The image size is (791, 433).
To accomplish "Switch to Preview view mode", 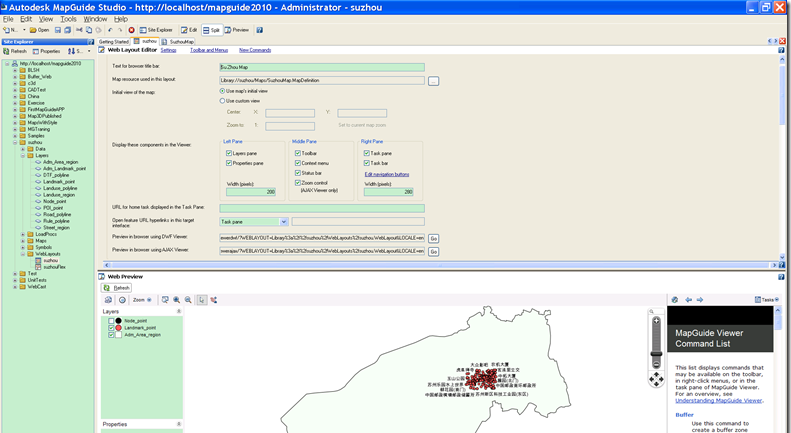I will (237, 30).
